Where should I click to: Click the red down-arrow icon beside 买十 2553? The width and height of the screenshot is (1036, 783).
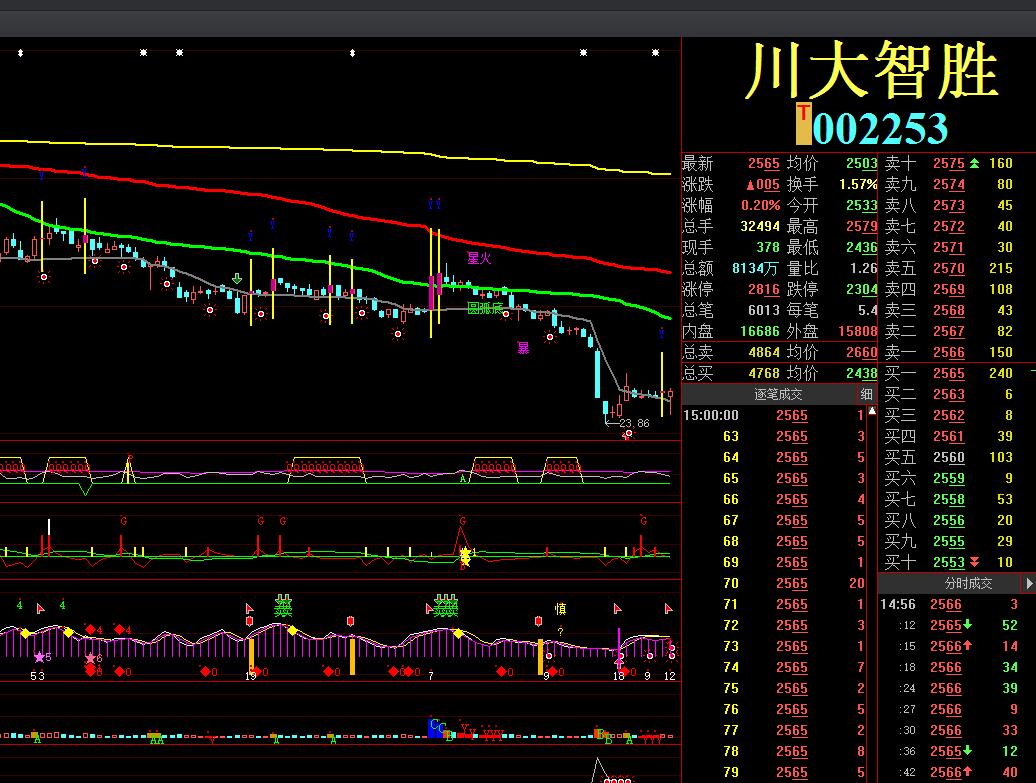pyautogui.click(x=975, y=562)
